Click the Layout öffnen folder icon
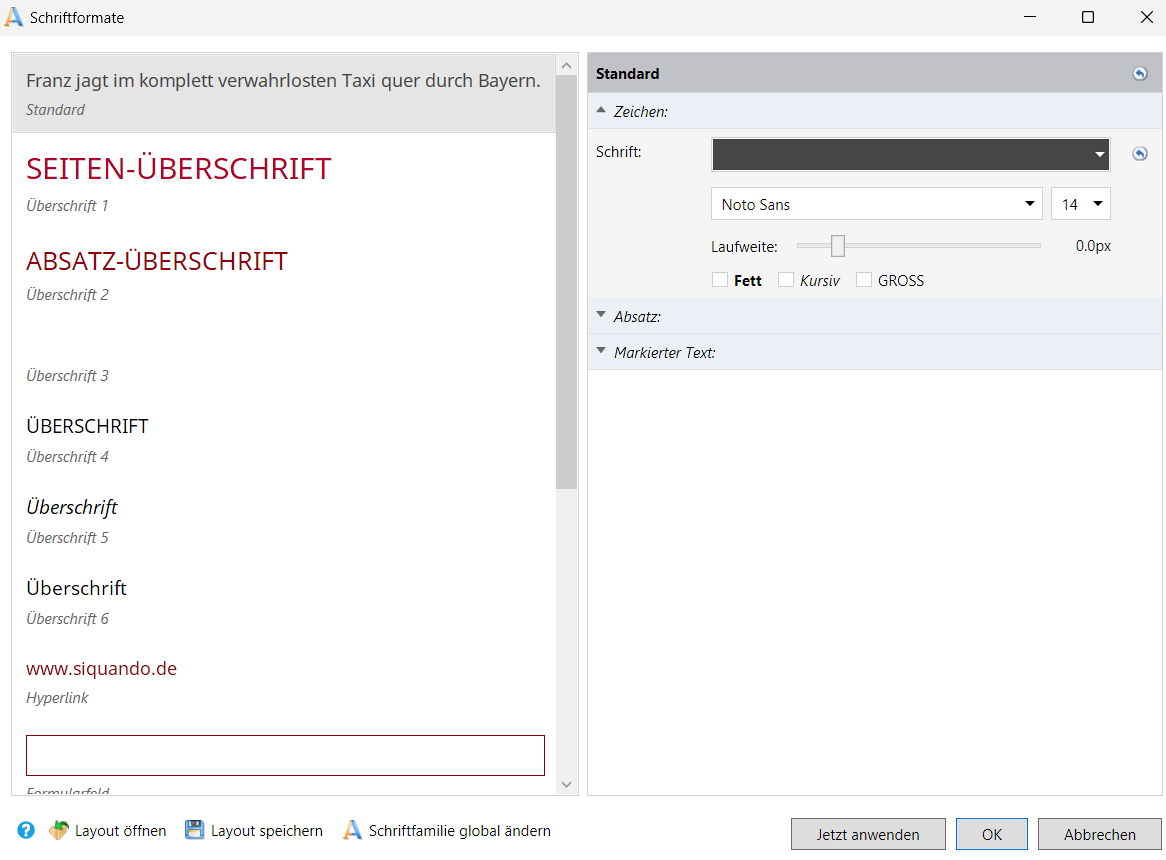This screenshot has height=860, width=1166. pos(59,830)
